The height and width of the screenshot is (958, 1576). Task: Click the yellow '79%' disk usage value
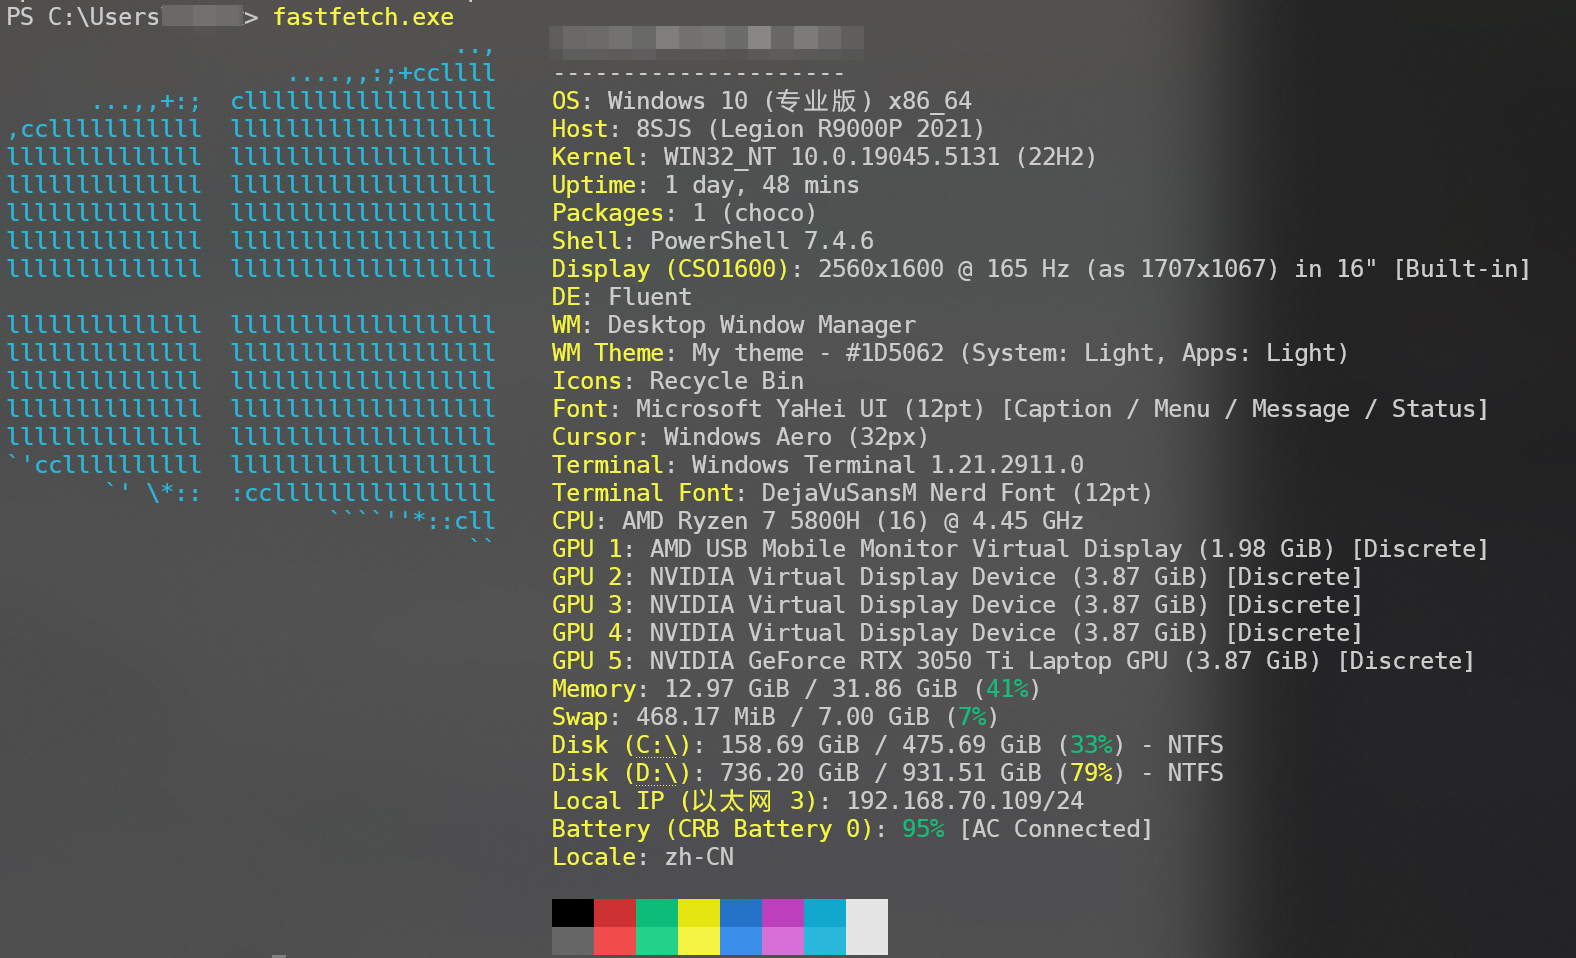(1091, 773)
